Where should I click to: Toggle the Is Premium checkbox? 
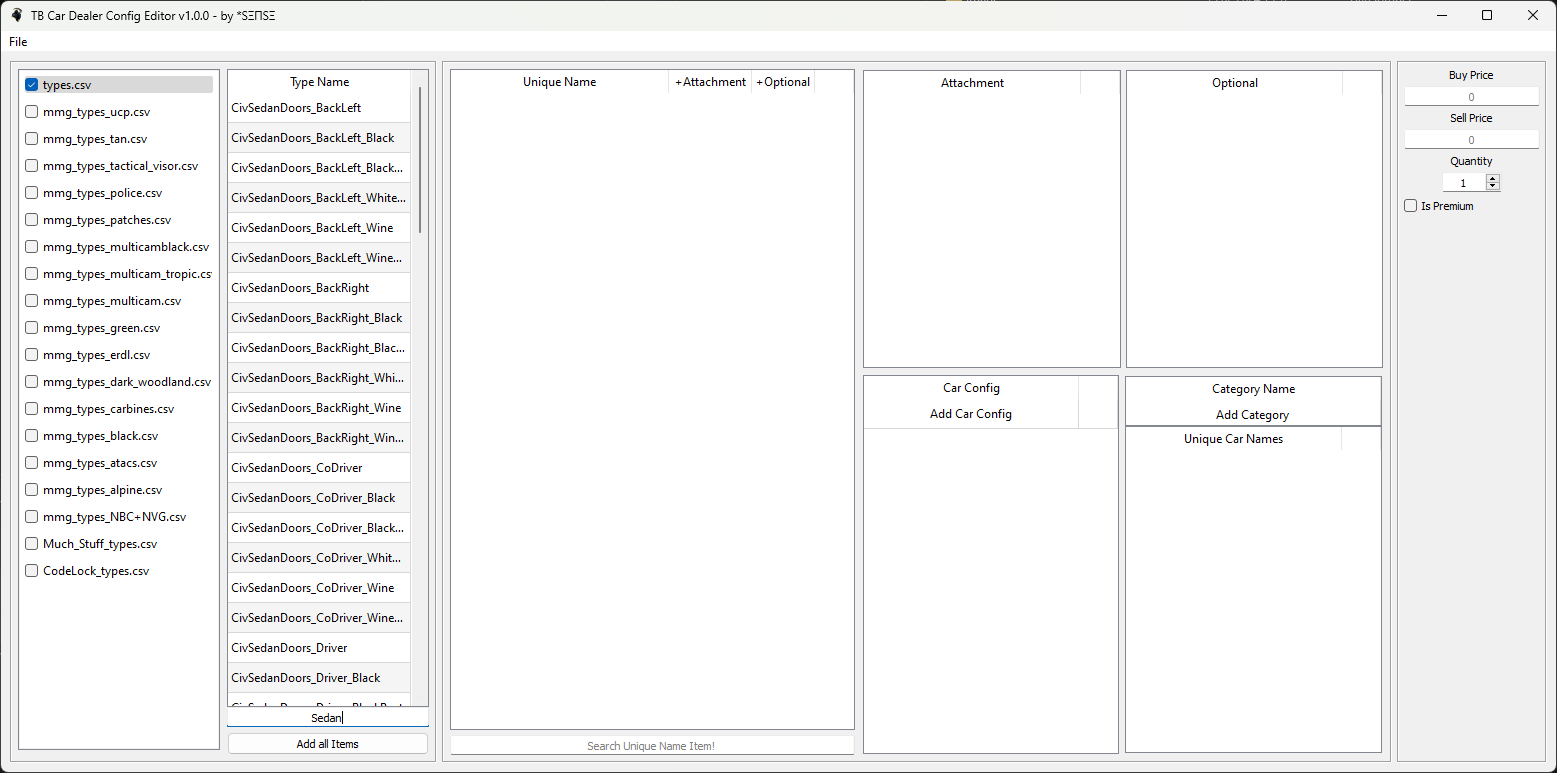[x=1411, y=206]
